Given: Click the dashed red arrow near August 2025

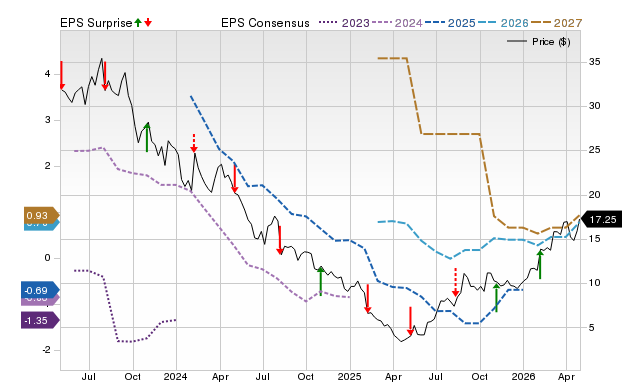Looking at the screenshot, I should point(456,282).
